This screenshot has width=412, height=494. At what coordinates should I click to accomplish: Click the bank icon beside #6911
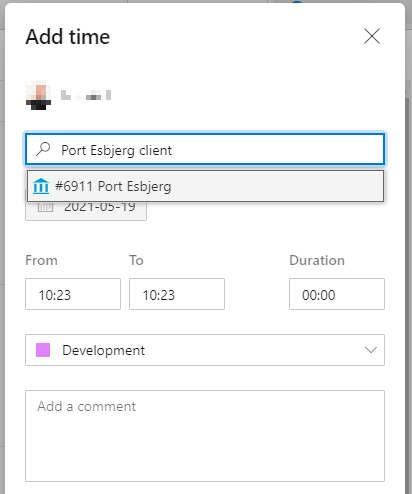click(41, 186)
